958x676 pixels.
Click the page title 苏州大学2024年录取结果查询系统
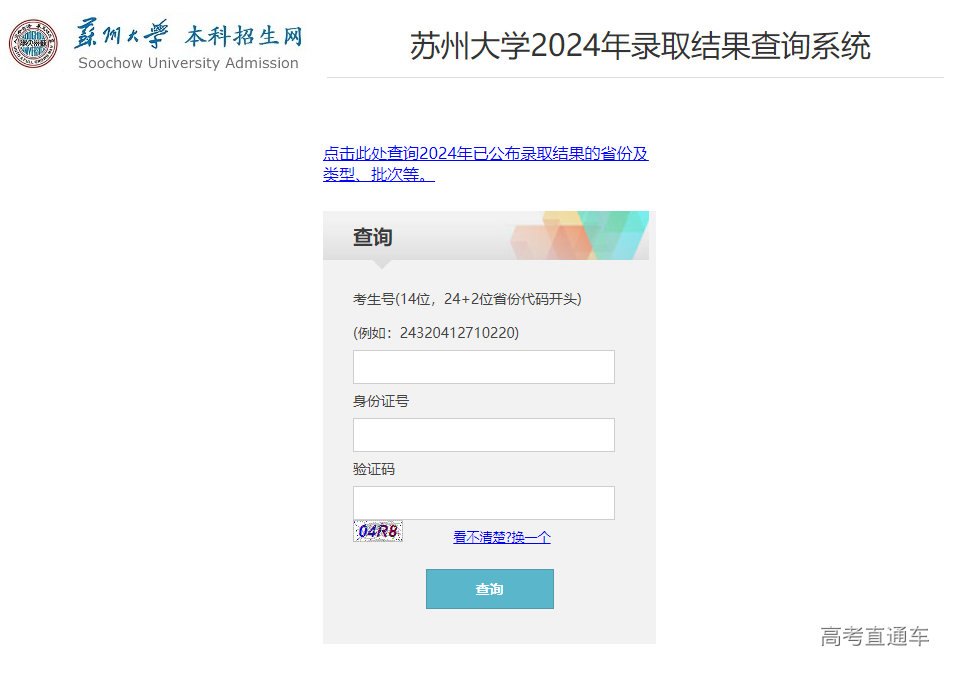639,45
